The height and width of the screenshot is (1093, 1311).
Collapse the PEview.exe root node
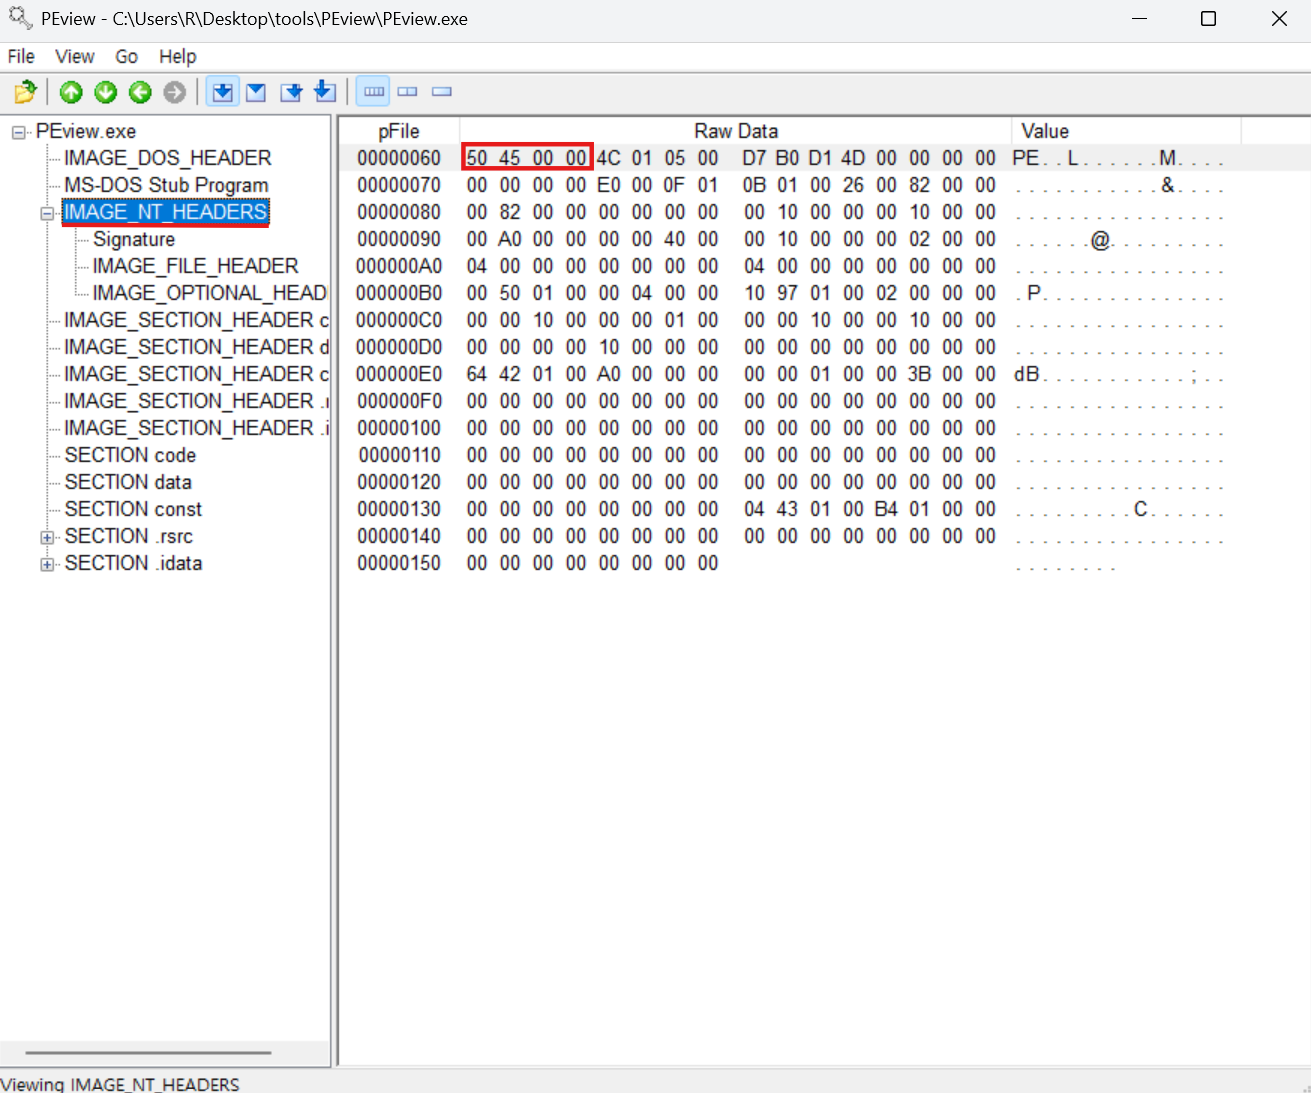click(19, 132)
